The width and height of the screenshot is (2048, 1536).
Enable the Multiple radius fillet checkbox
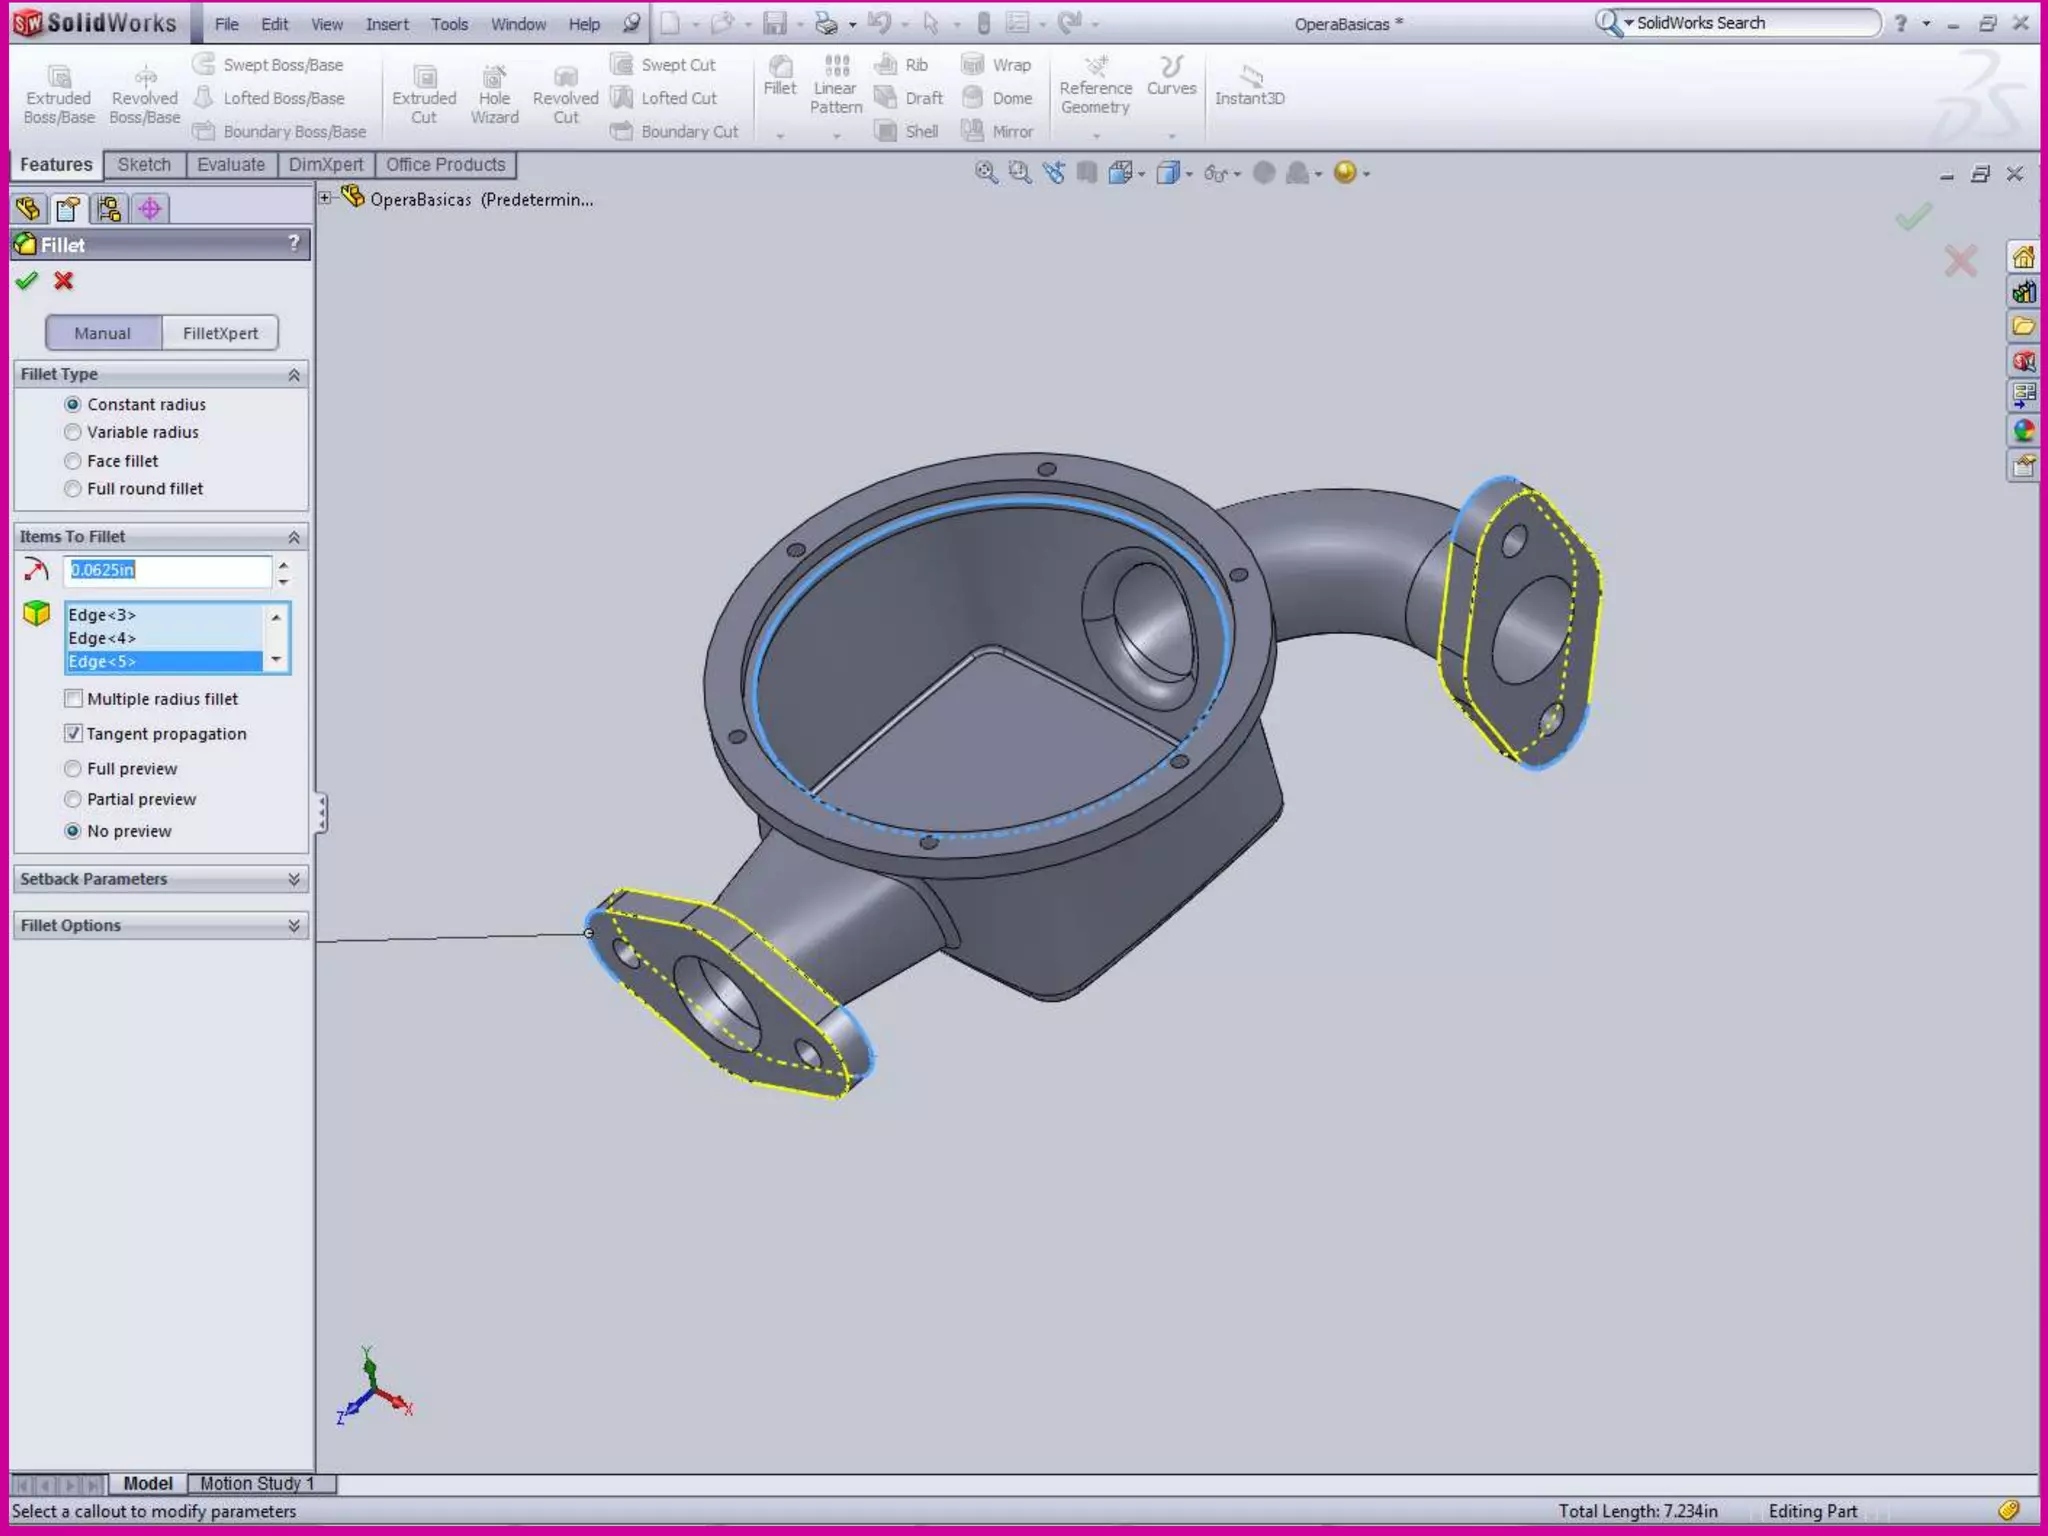(x=73, y=699)
